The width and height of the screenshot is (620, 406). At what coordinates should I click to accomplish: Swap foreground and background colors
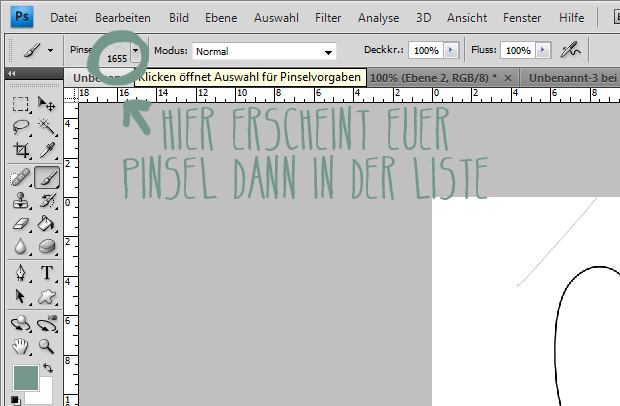click(x=48, y=369)
